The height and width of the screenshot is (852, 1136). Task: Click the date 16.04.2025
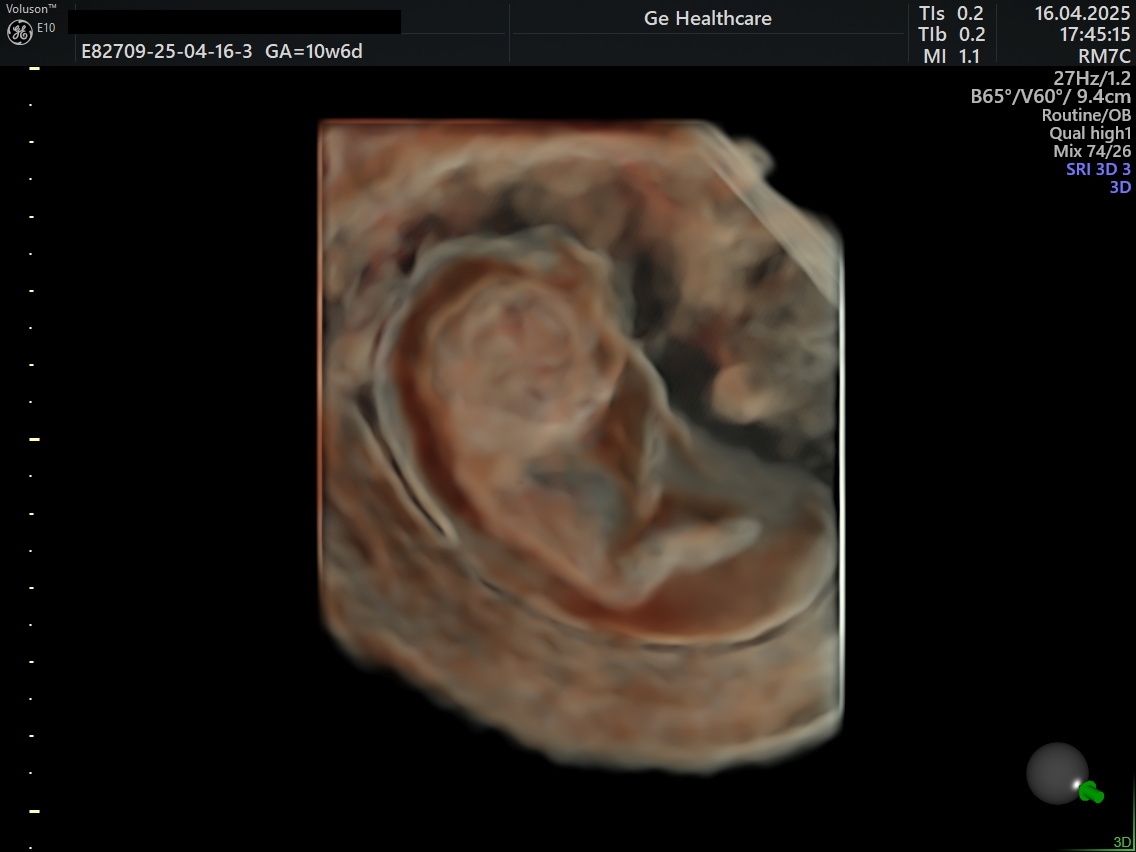[1082, 13]
